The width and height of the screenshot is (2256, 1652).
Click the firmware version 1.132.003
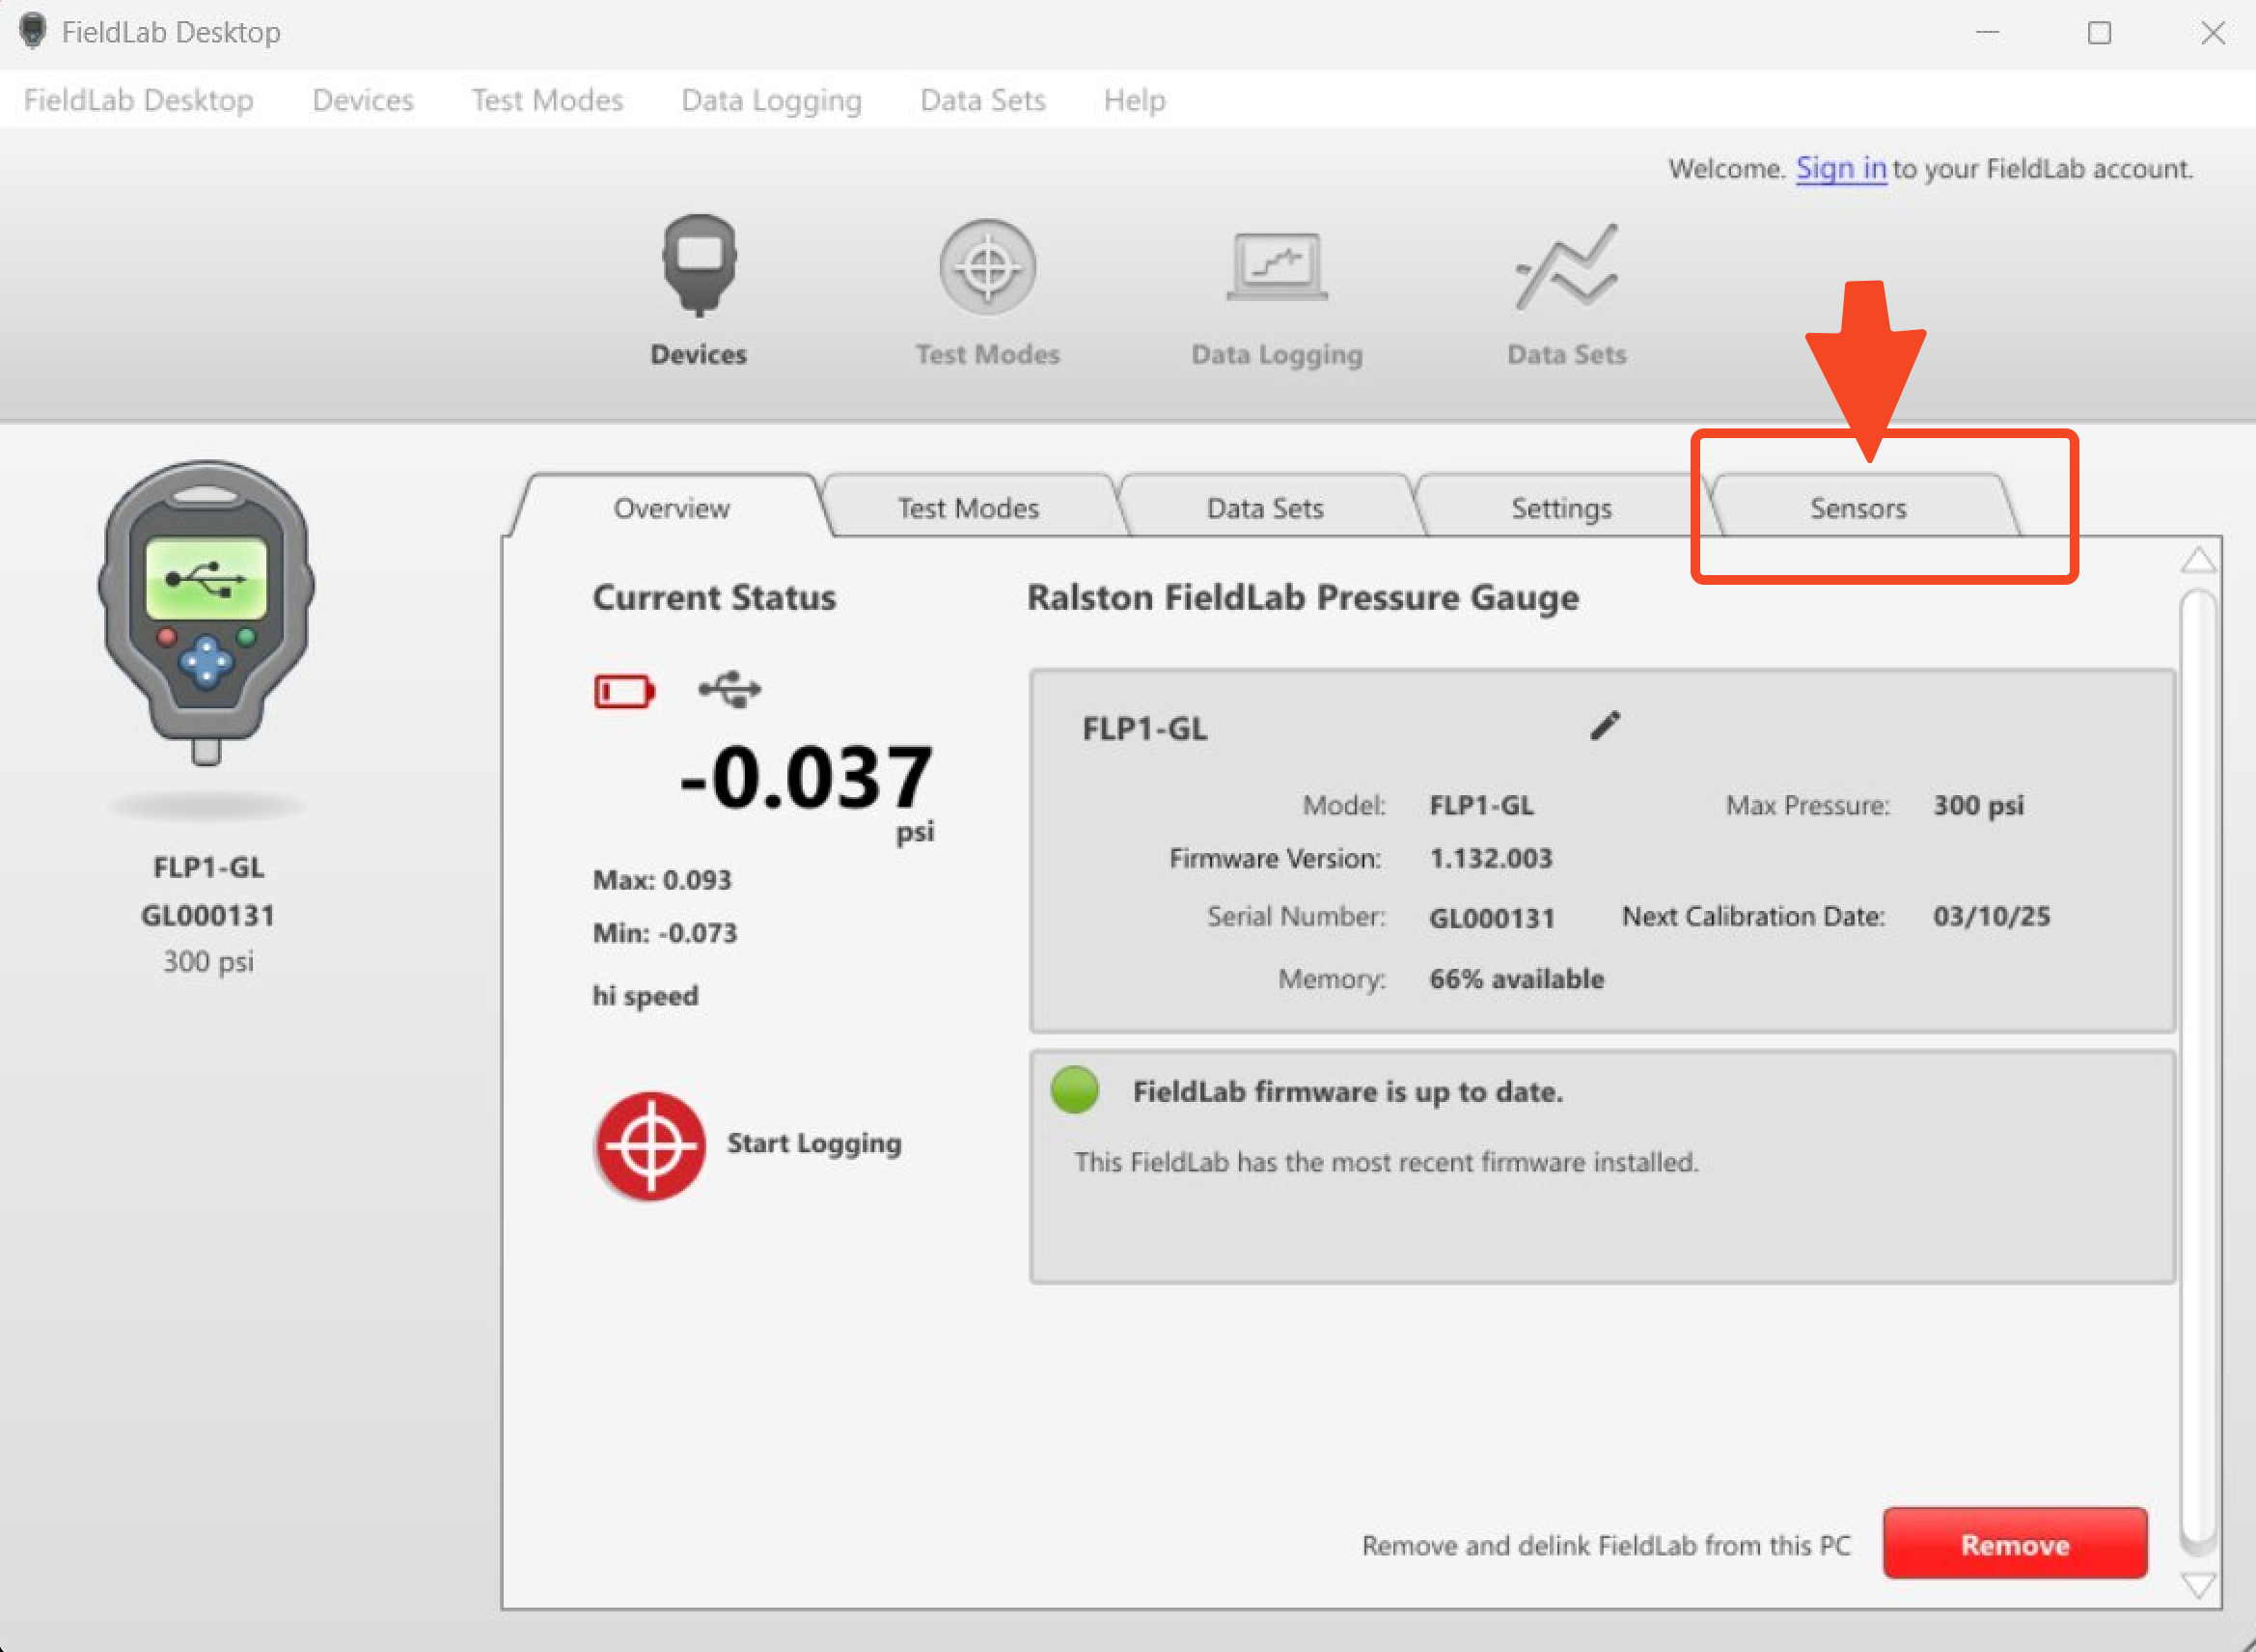click(x=1490, y=858)
